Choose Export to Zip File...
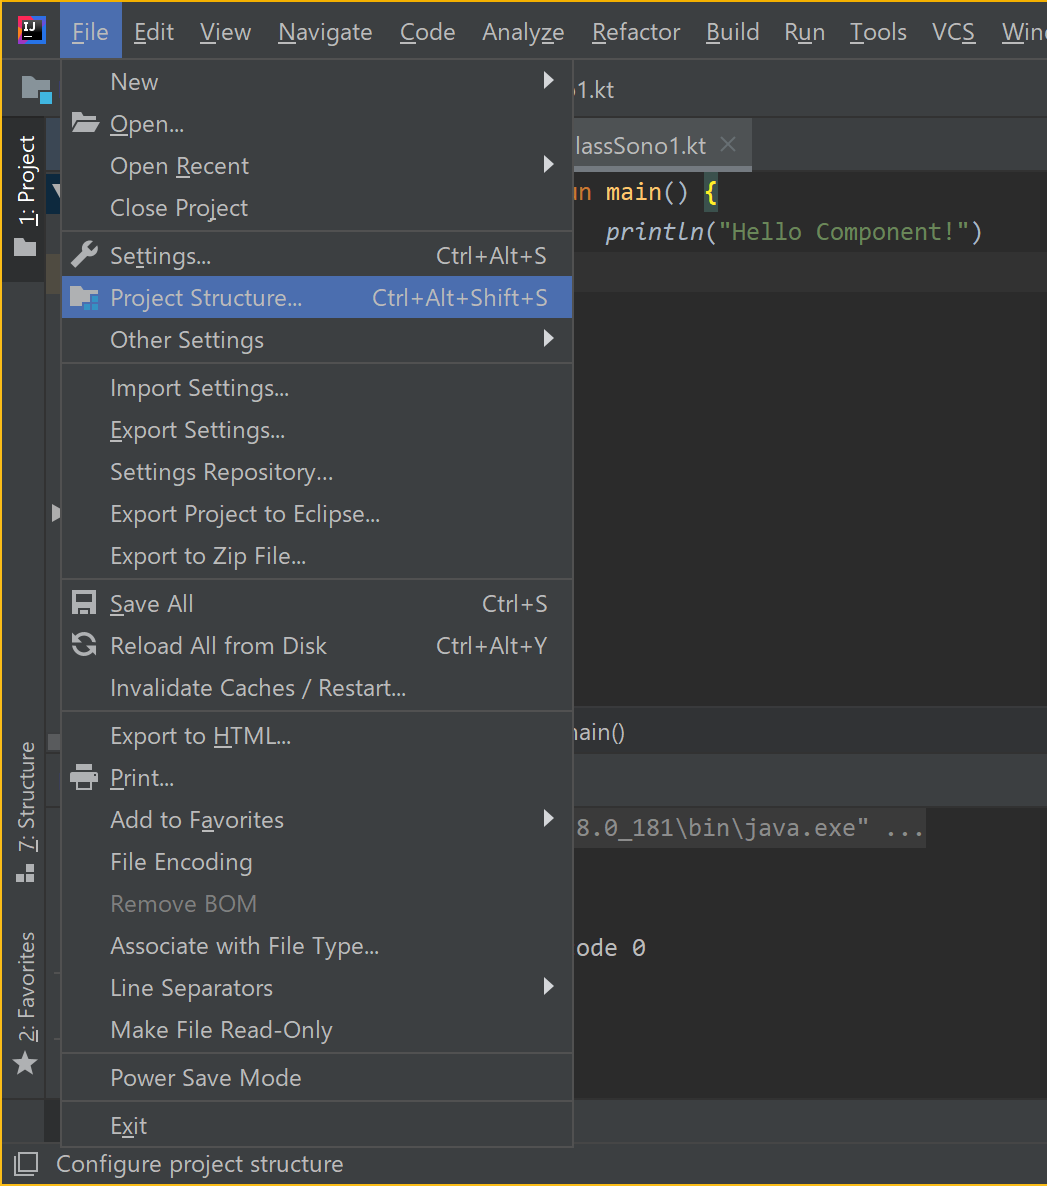The width and height of the screenshot is (1047, 1186). coord(317,555)
